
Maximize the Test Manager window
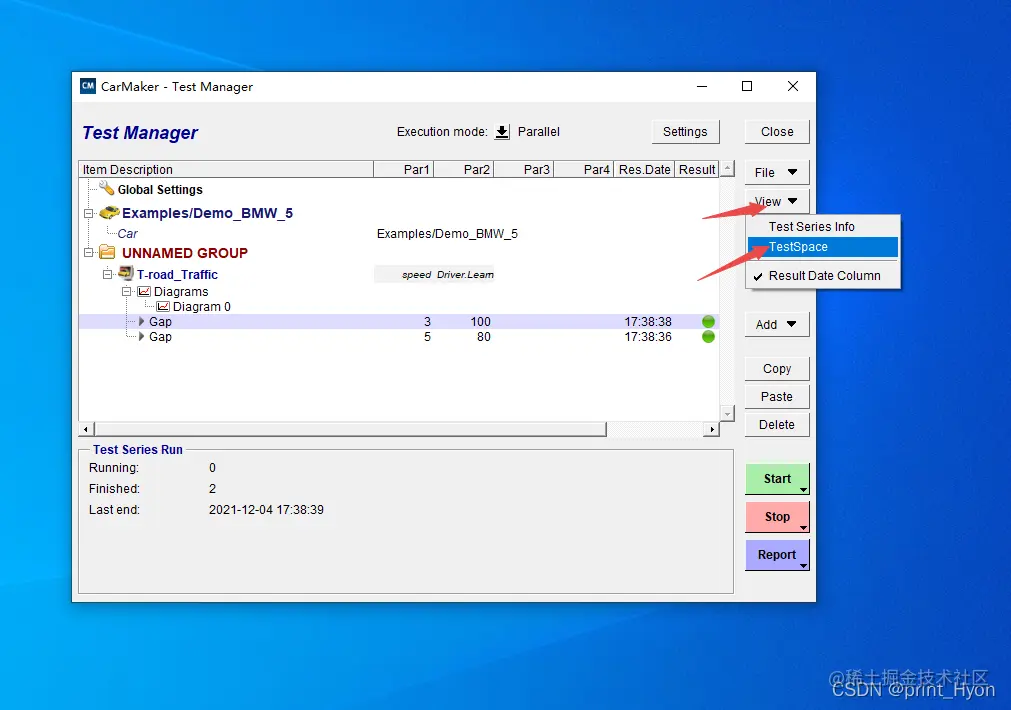(747, 86)
